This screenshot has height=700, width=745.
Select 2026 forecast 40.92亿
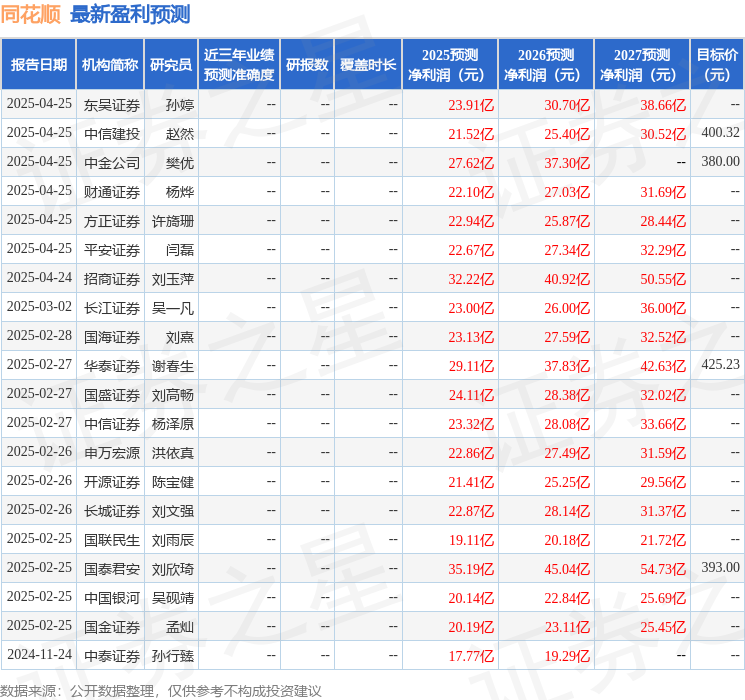click(x=567, y=279)
